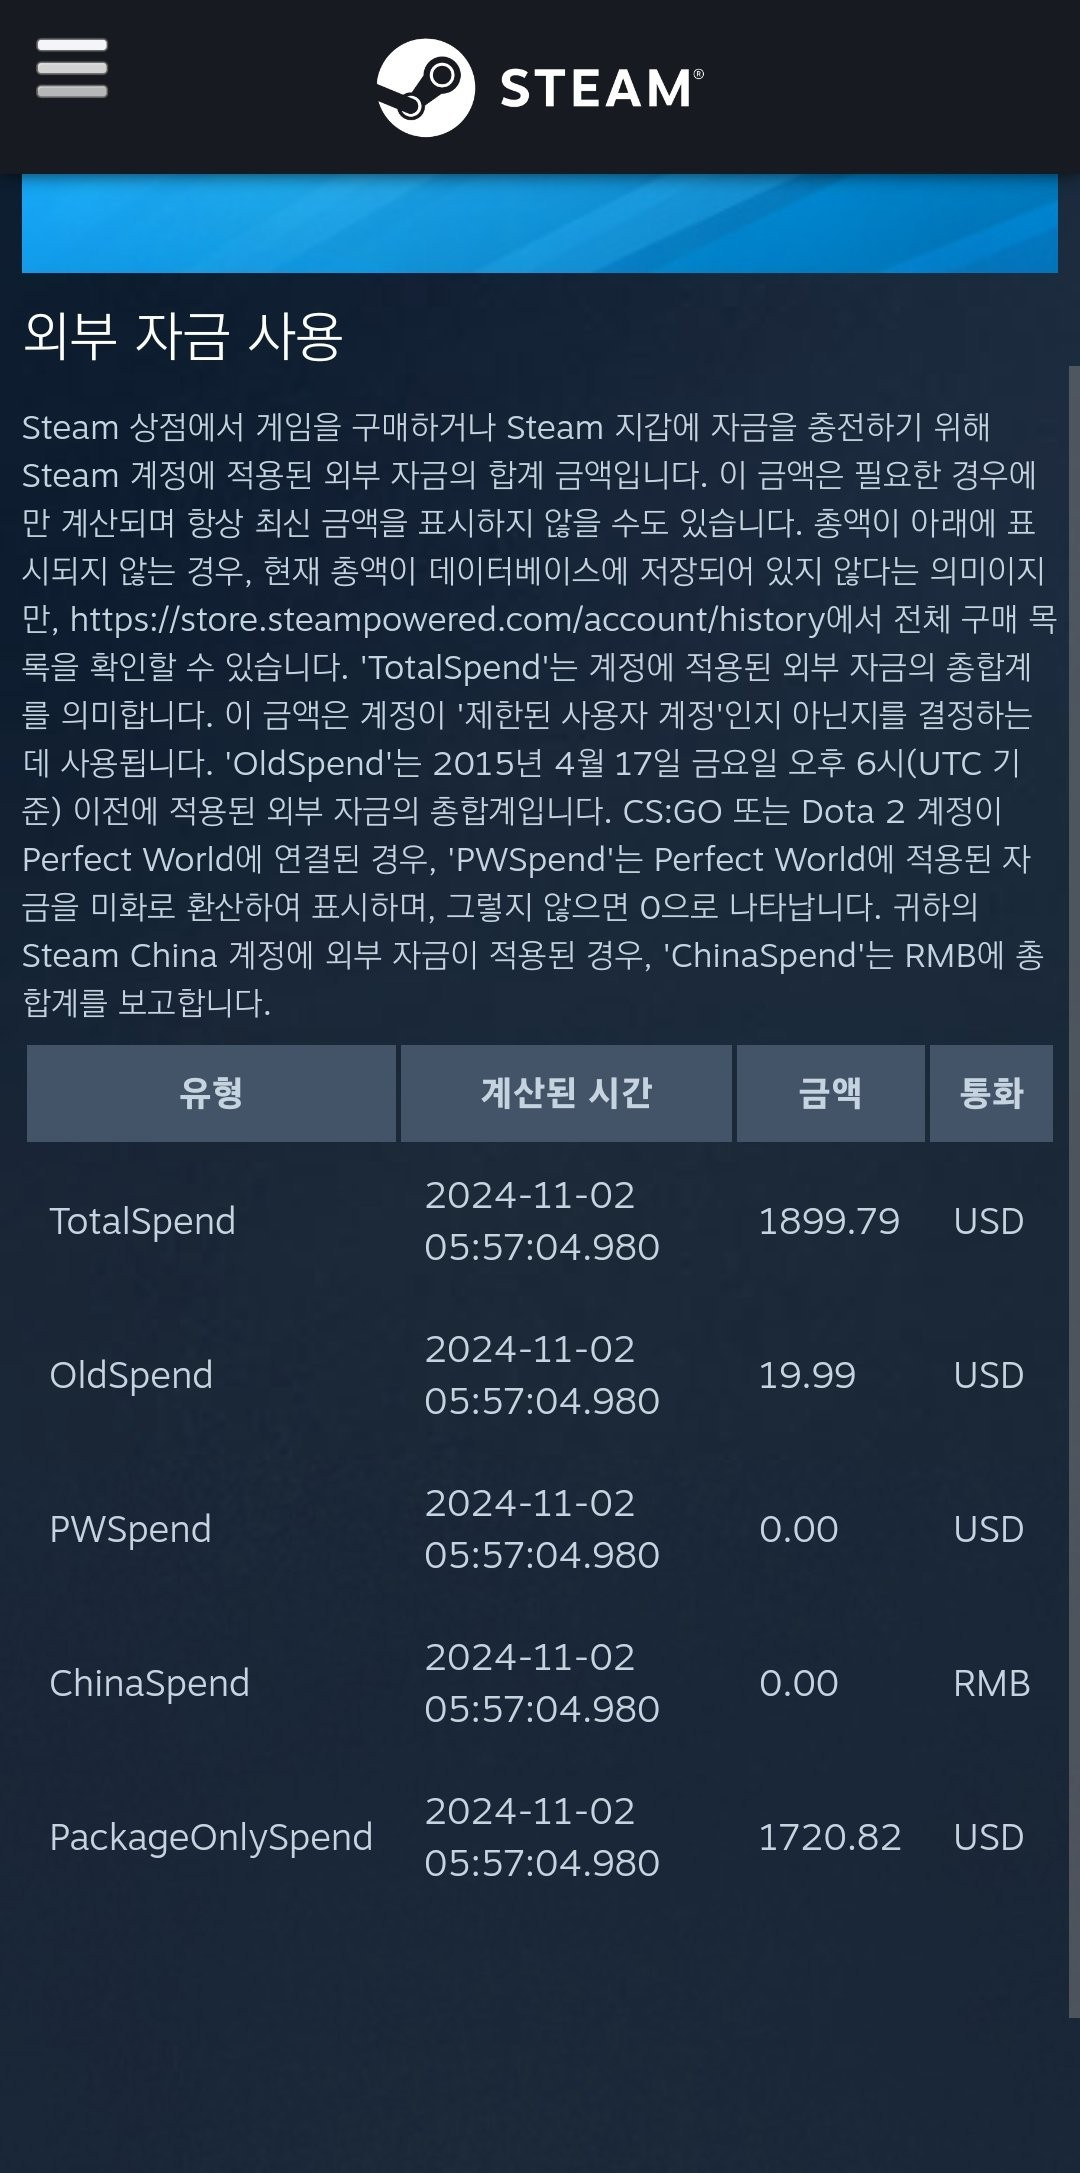This screenshot has width=1080, height=2173.
Task: Select the ChinaSpend row label
Action: coord(150,1683)
